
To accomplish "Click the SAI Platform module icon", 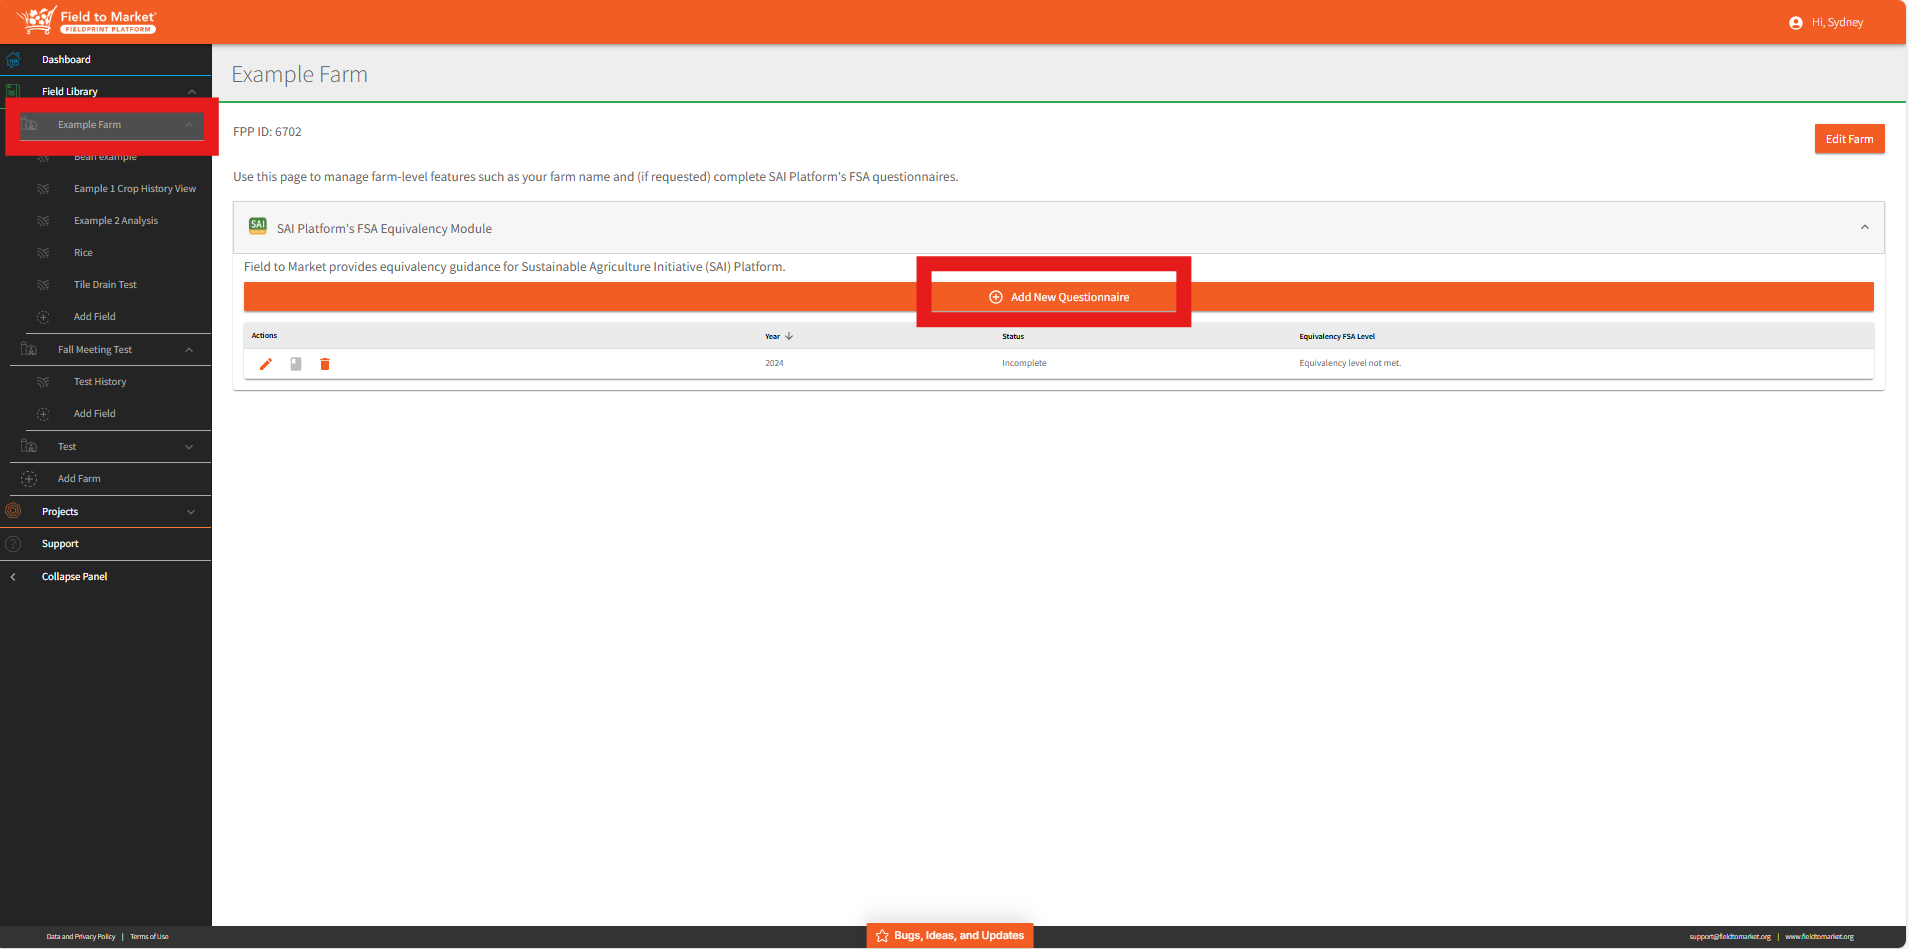I will point(258,226).
